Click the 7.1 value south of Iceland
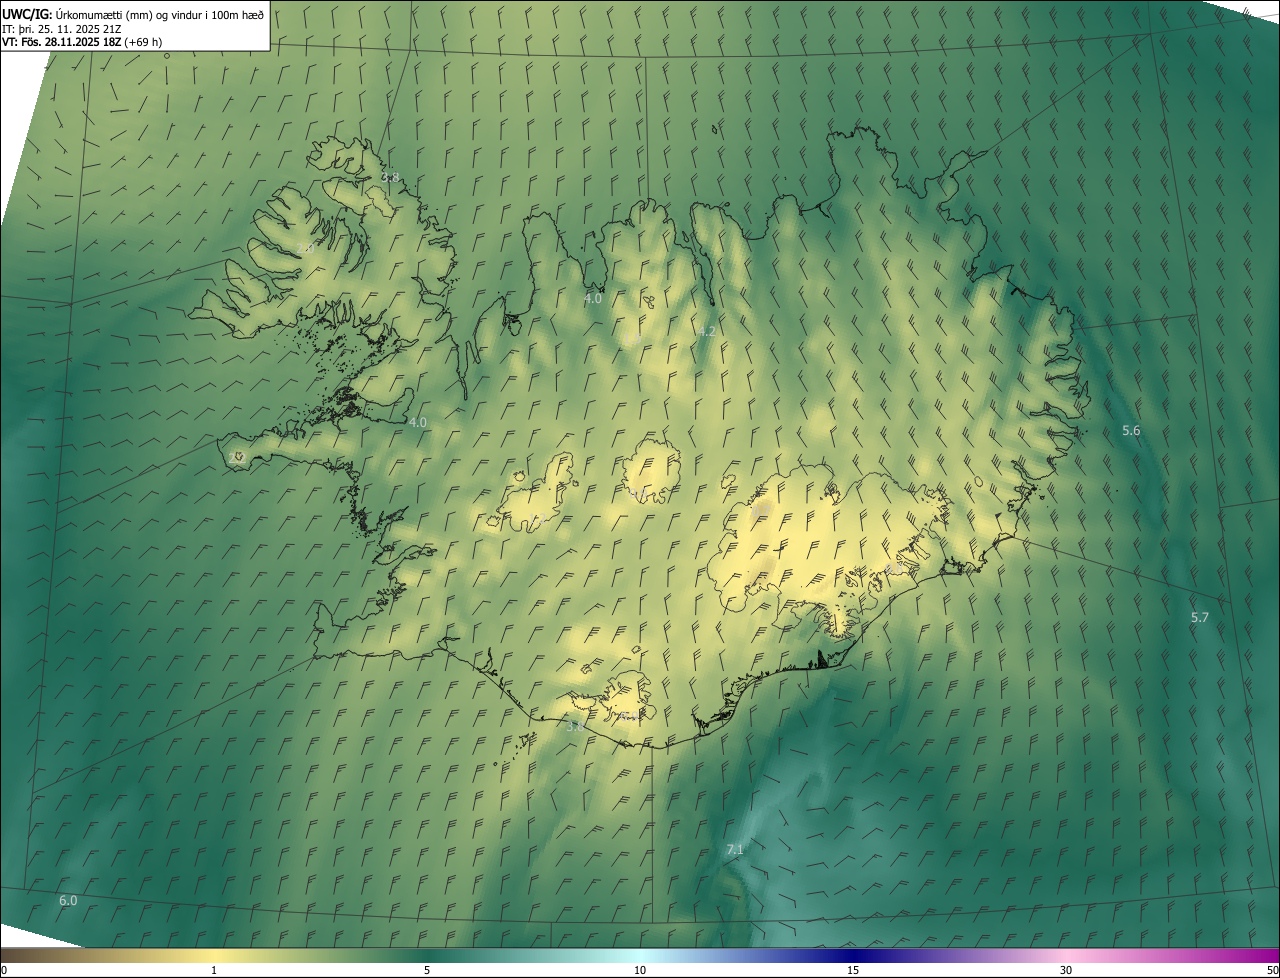Screen dimensions: 1280x978 tap(735, 849)
